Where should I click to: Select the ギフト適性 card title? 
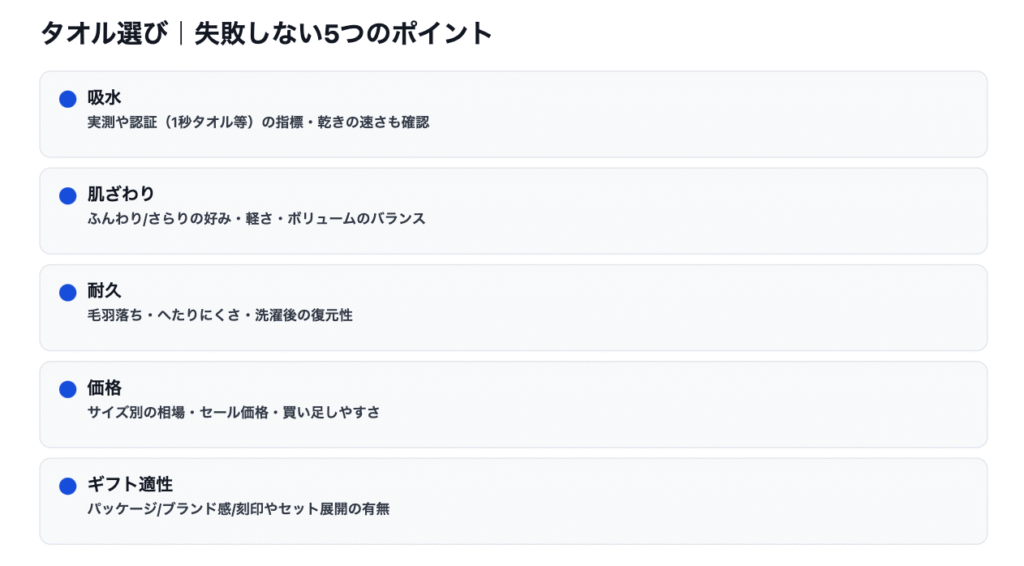(x=130, y=485)
